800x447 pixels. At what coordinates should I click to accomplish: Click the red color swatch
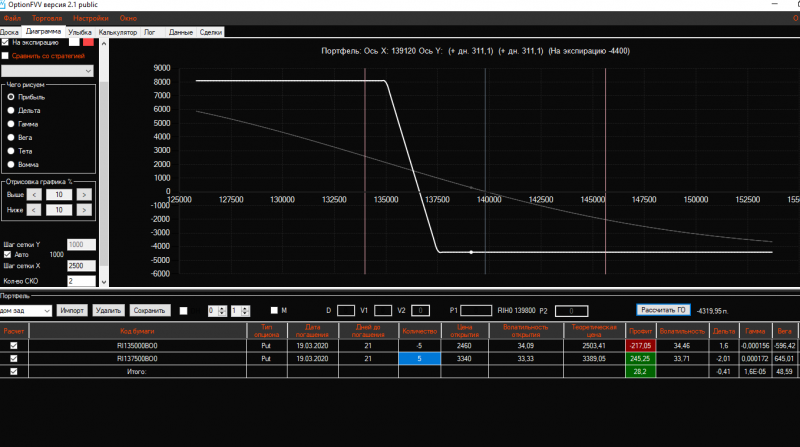(x=88, y=42)
